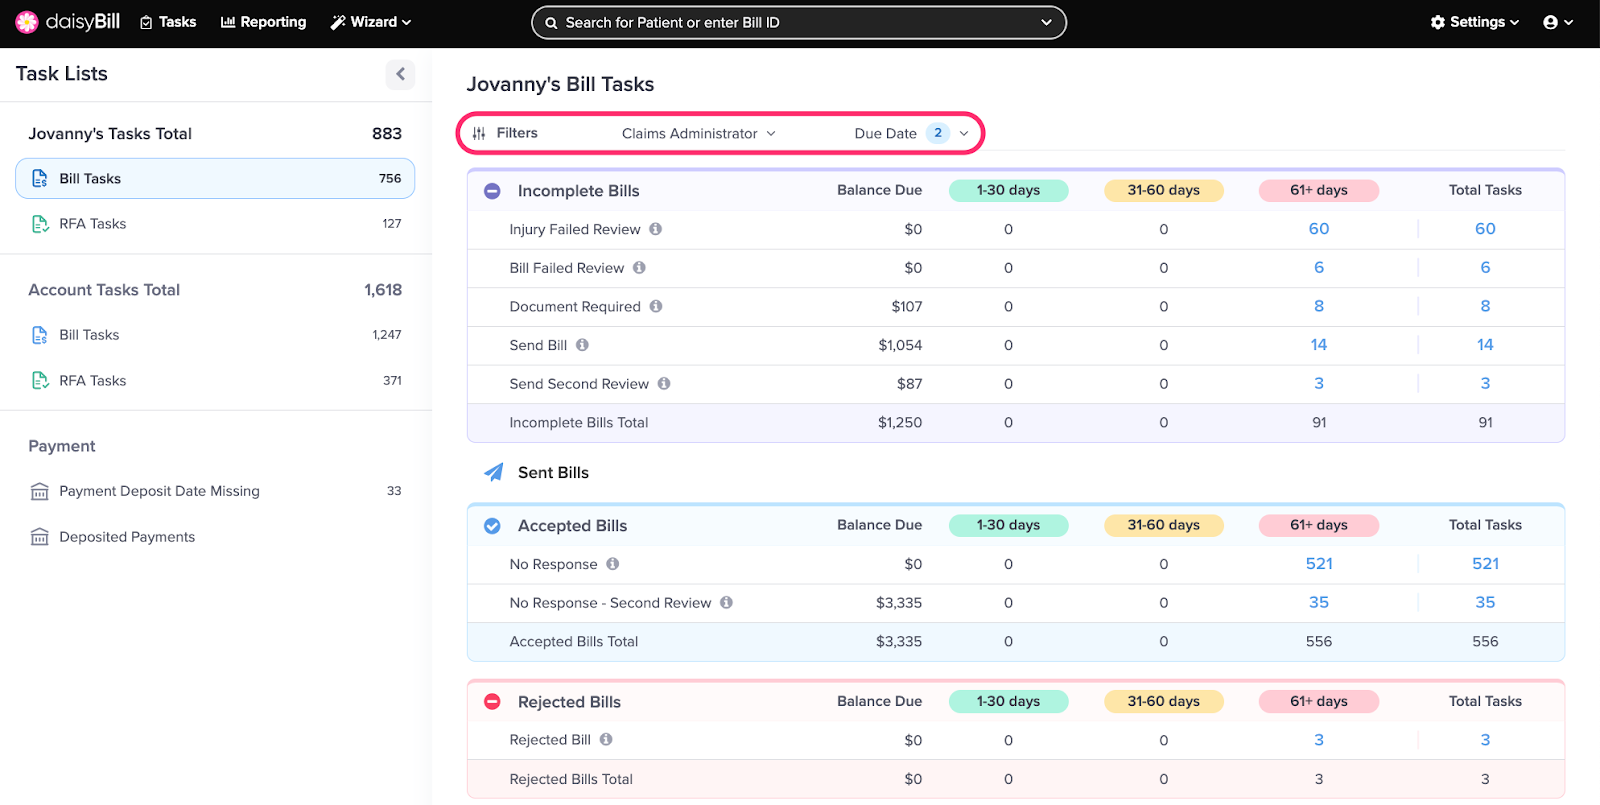1600x805 pixels.
Task: Click info icon next to Rejected Bill
Action: coord(606,740)
